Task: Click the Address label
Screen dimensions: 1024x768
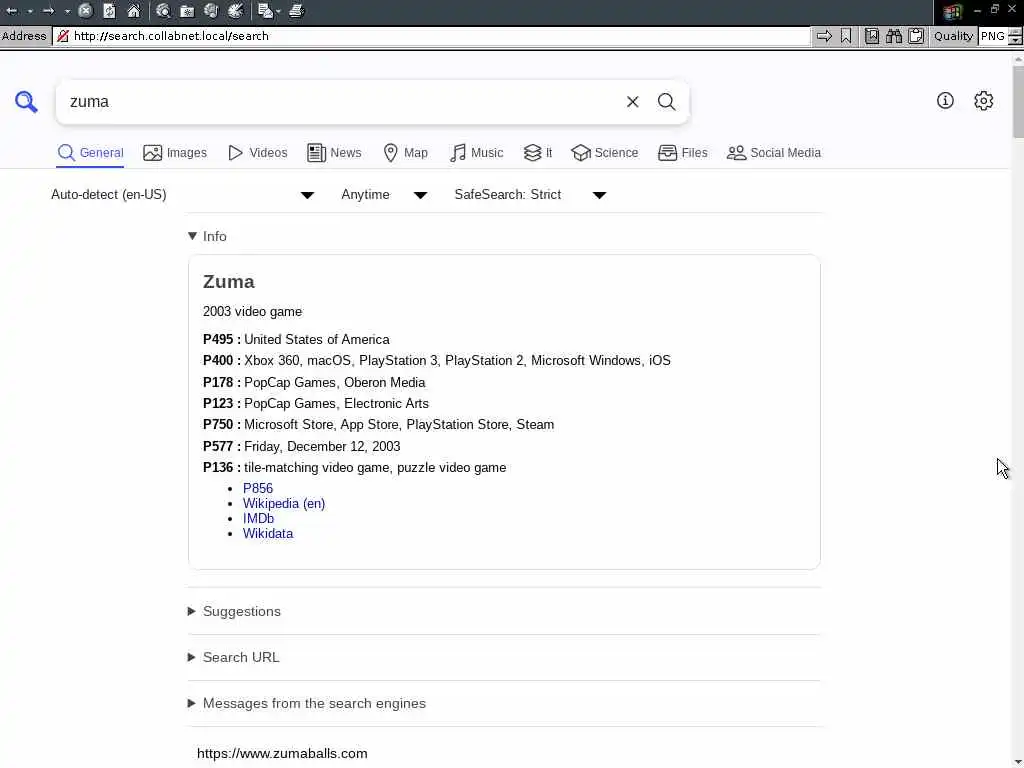Action: coord(24,36)
